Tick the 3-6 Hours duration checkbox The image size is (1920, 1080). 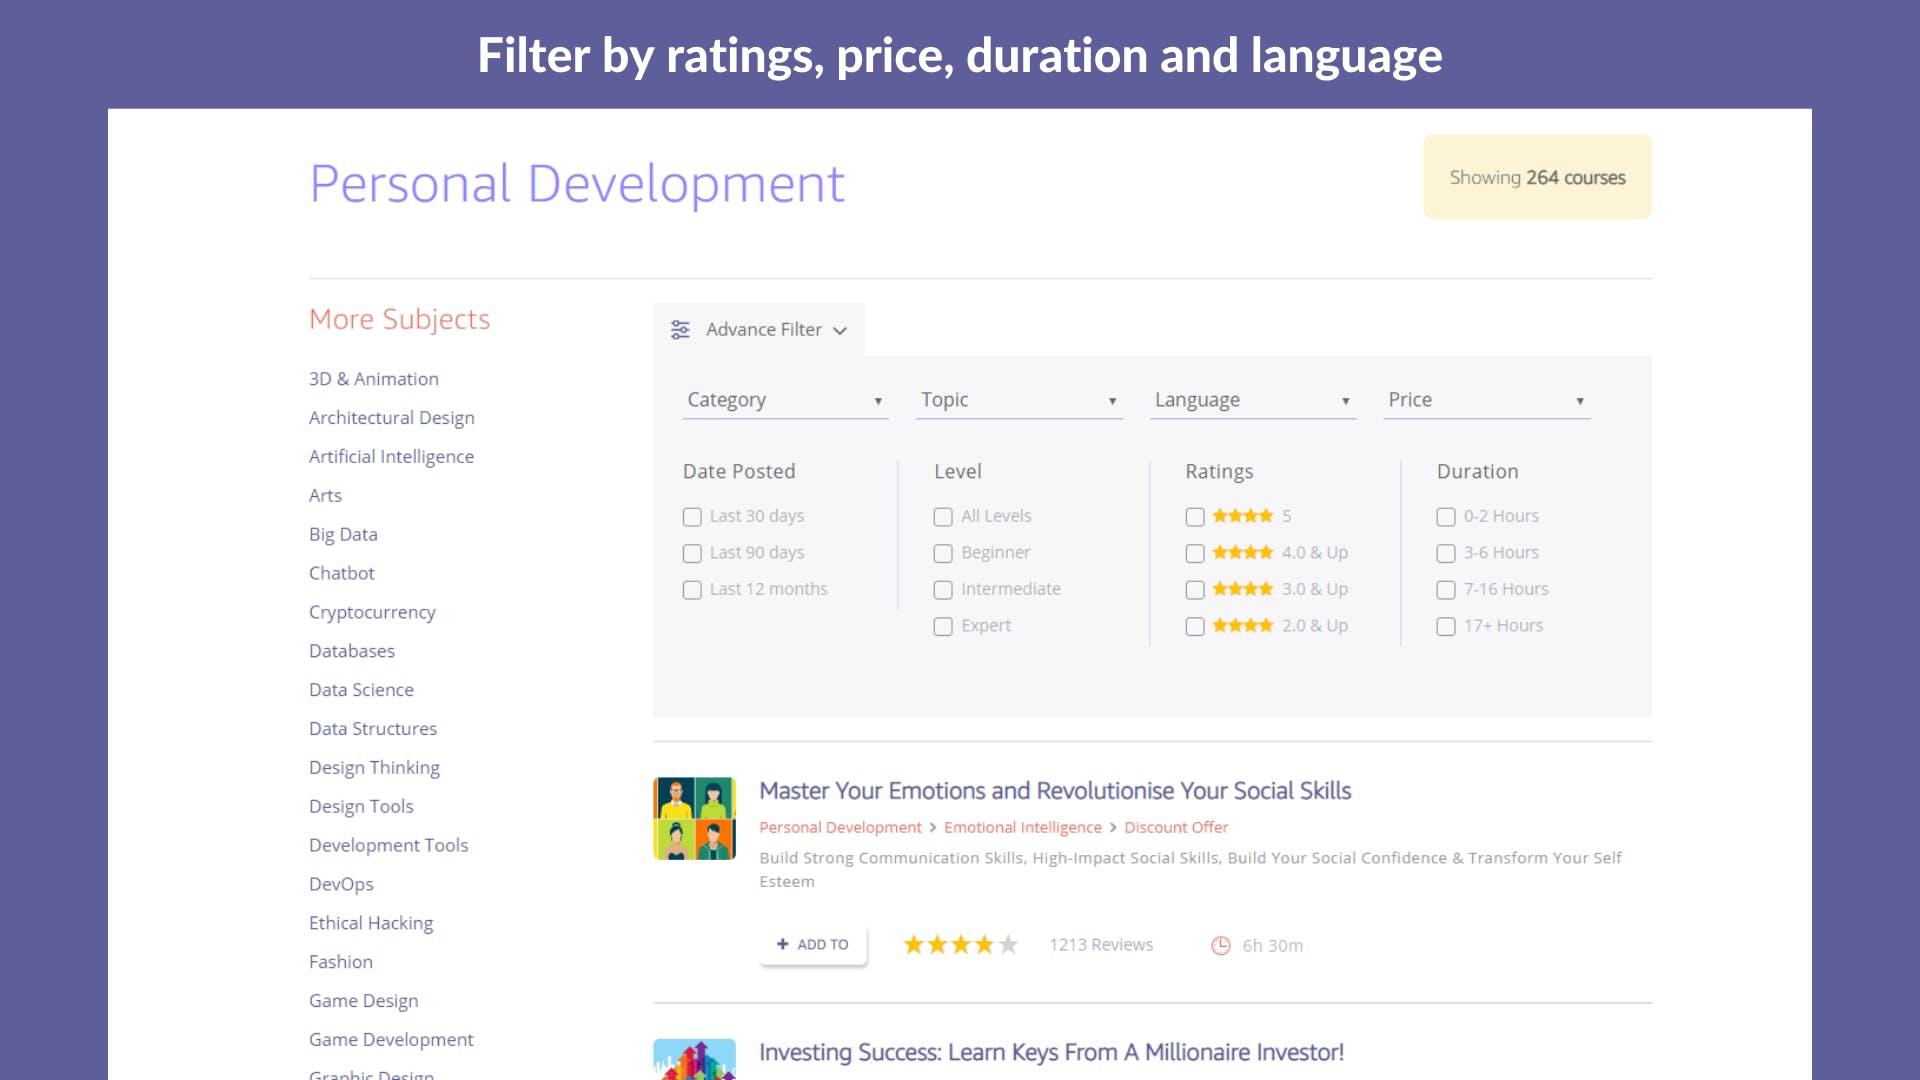(1445, 554)
